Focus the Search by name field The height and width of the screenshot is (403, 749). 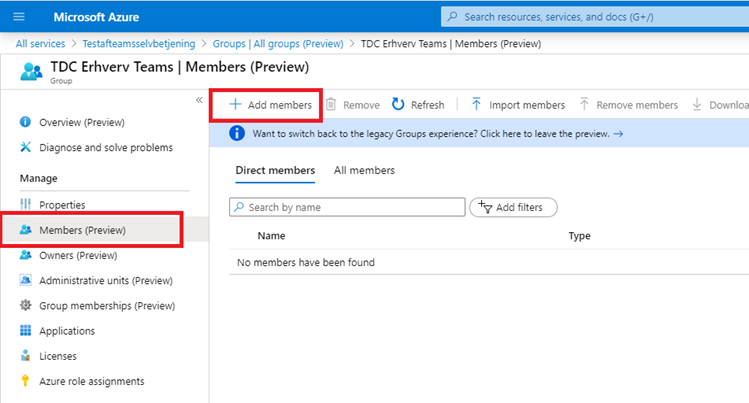pyautogui.click(x=347, y=207)
